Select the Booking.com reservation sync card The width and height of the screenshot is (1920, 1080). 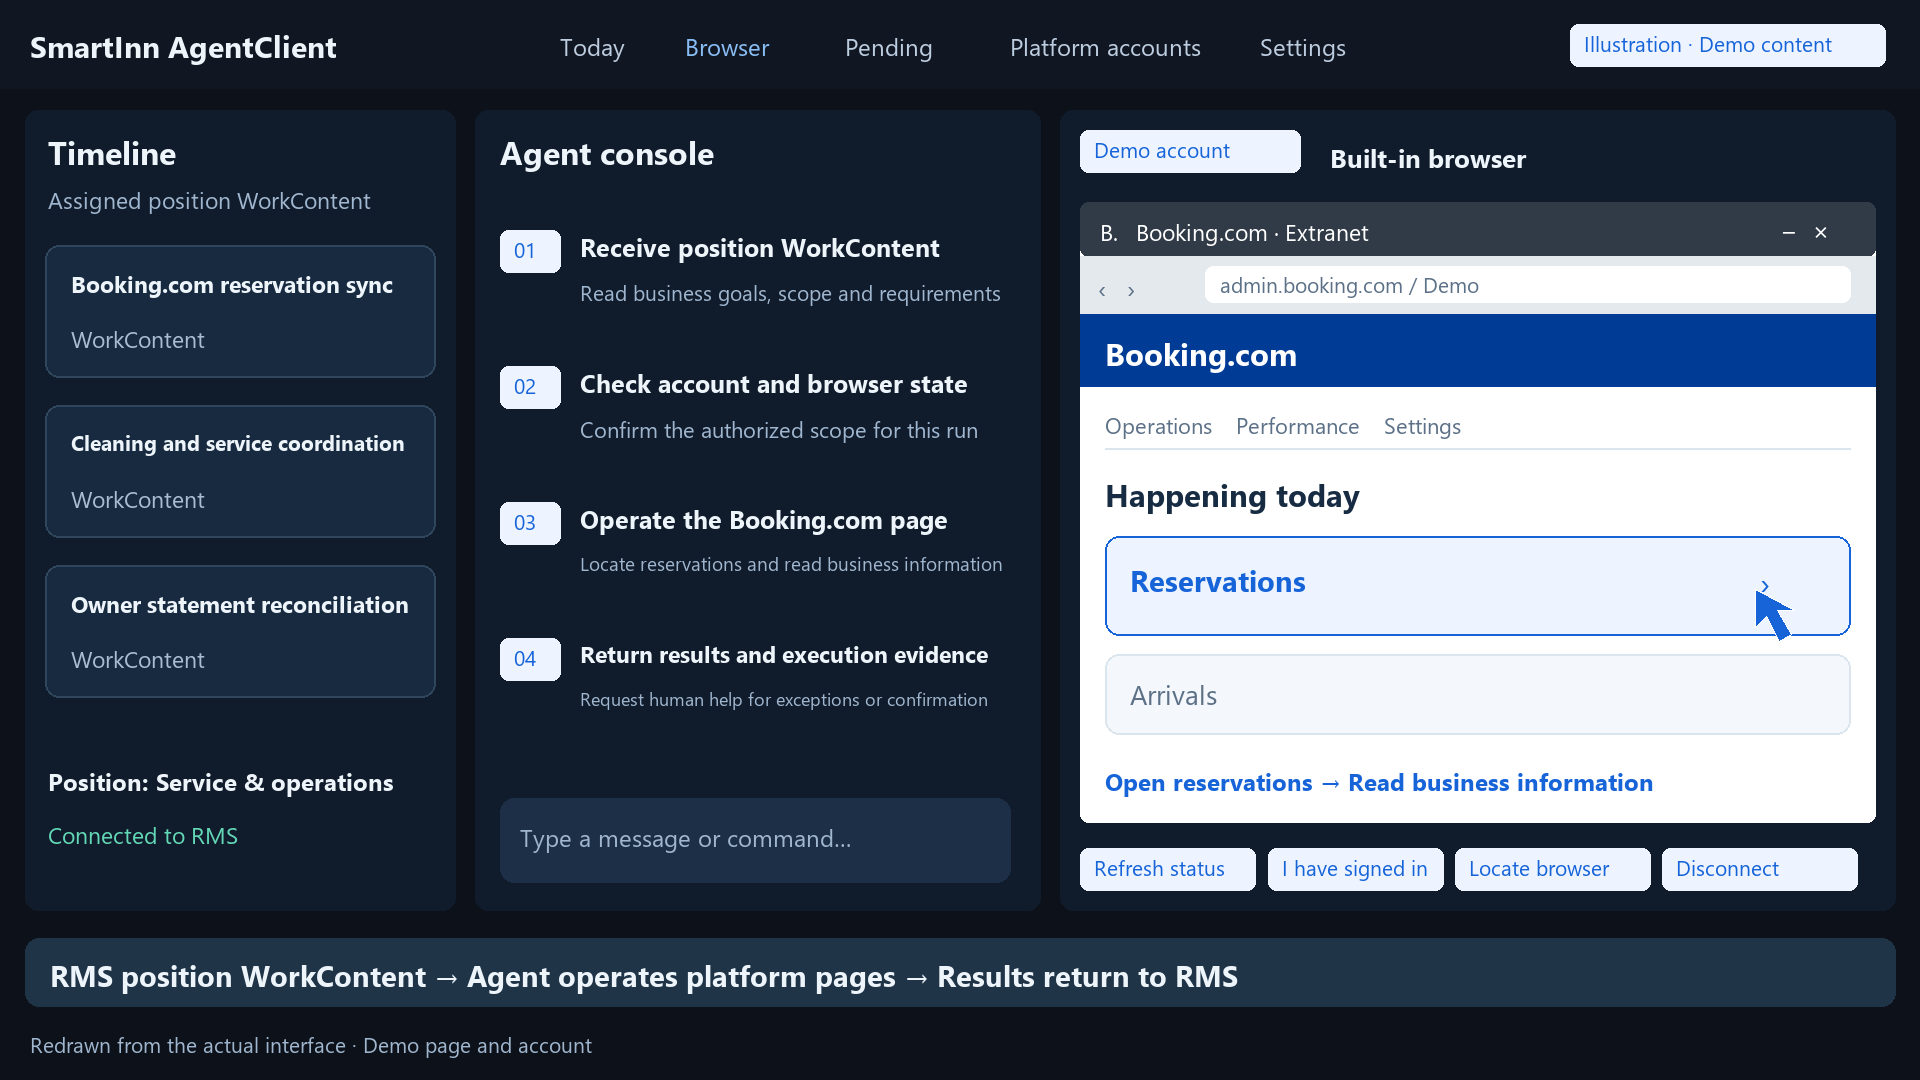coord(240,311)
